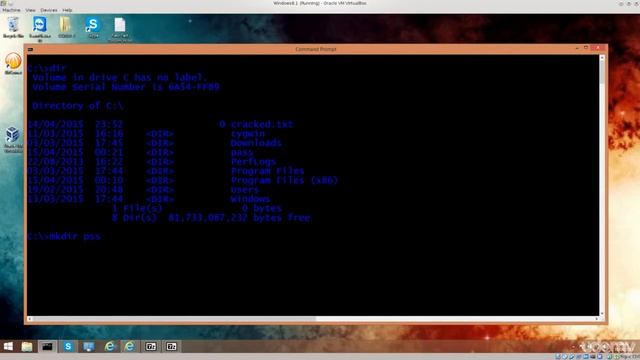The width and height of the screenshot is (640, 360).
Task: Open the Command Prompt window system menu icon
Action: 30,49
